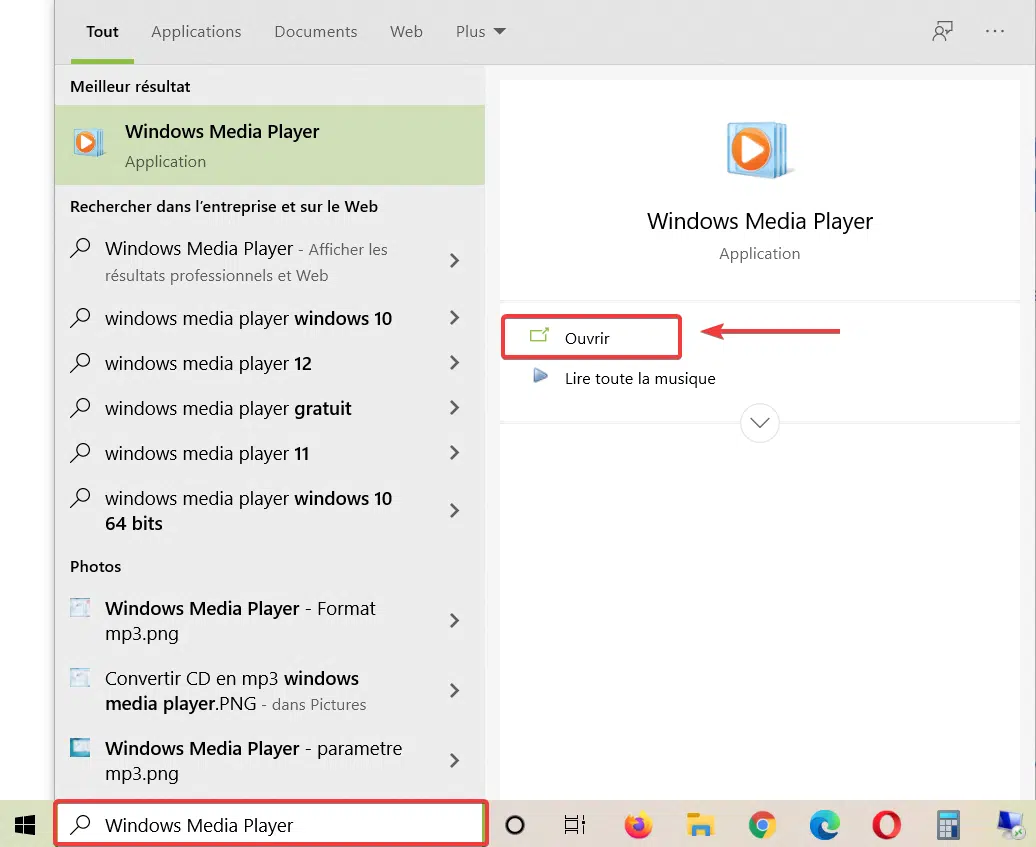Open the Calculator icon in taskbar

click(x=948, y=825)
